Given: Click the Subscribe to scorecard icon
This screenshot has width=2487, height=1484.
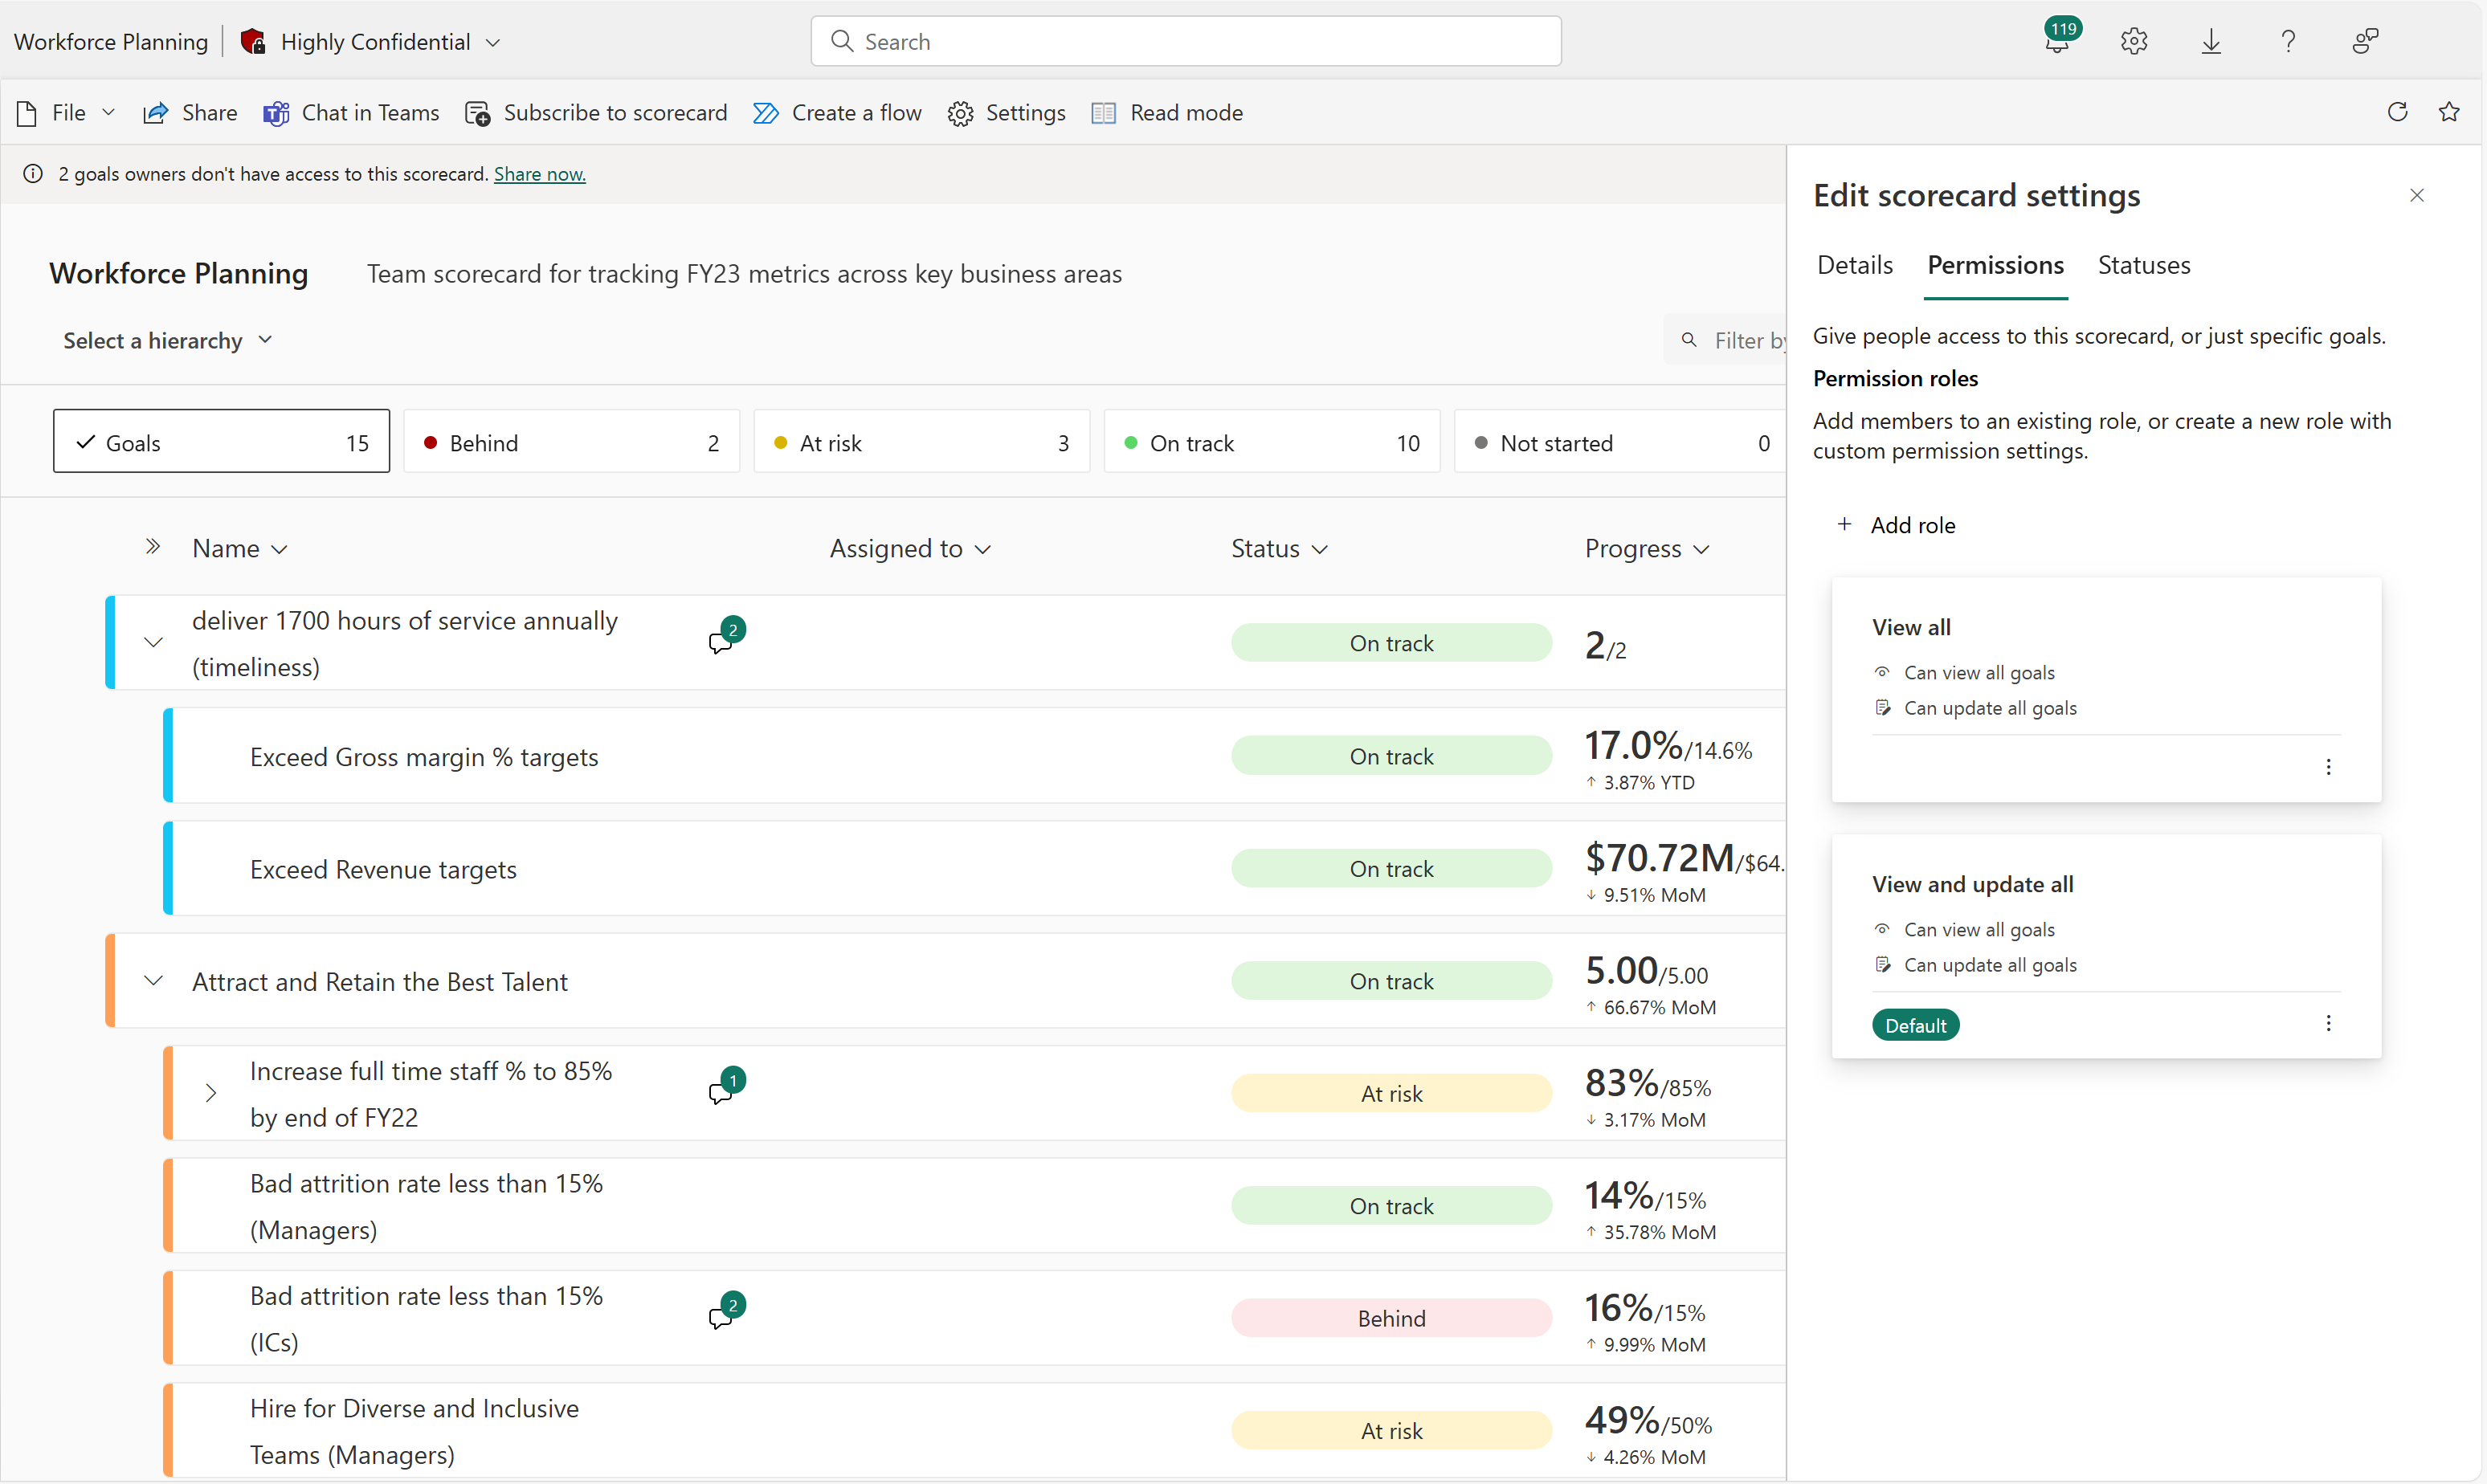Looking at the screenshot, I should pyautogui.click(x=479, y=112).
